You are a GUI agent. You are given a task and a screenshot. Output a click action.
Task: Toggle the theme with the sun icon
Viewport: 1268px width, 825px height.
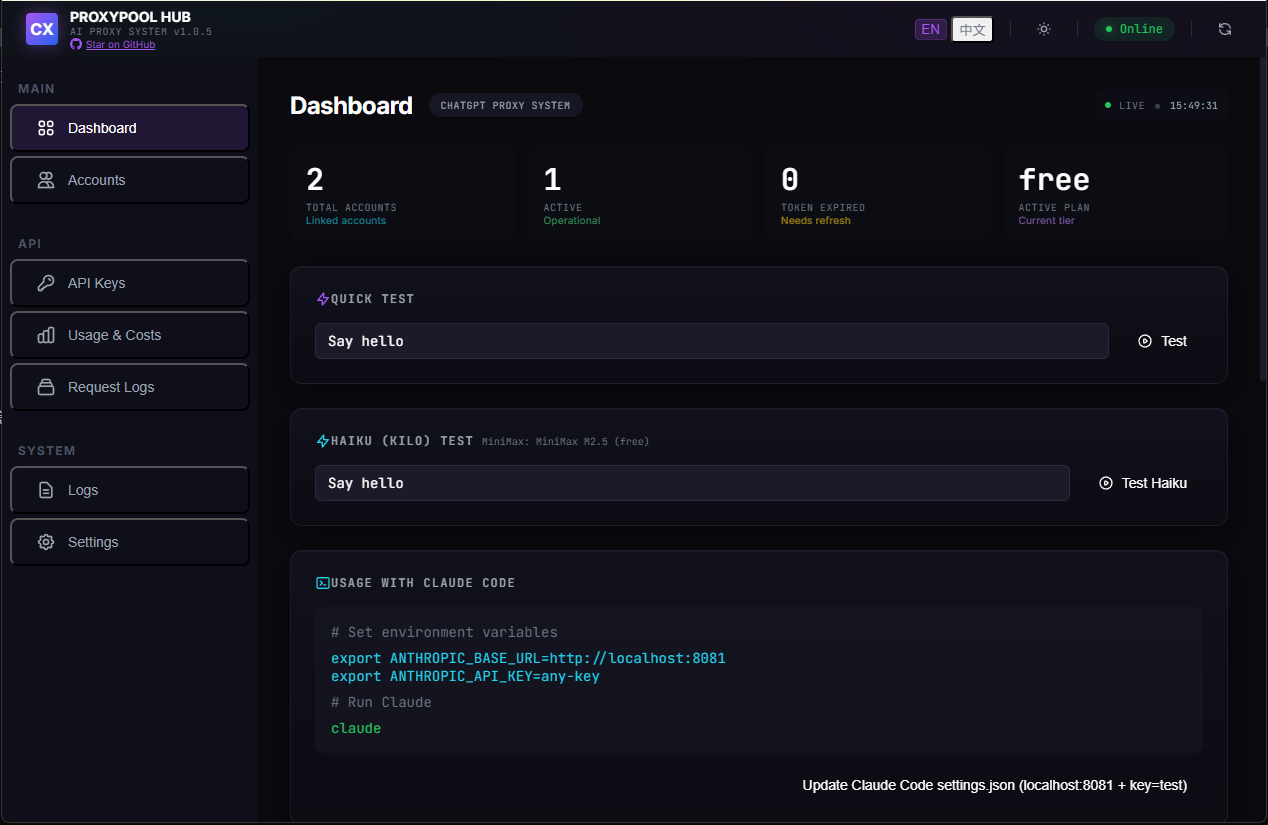pos(1043,29)
